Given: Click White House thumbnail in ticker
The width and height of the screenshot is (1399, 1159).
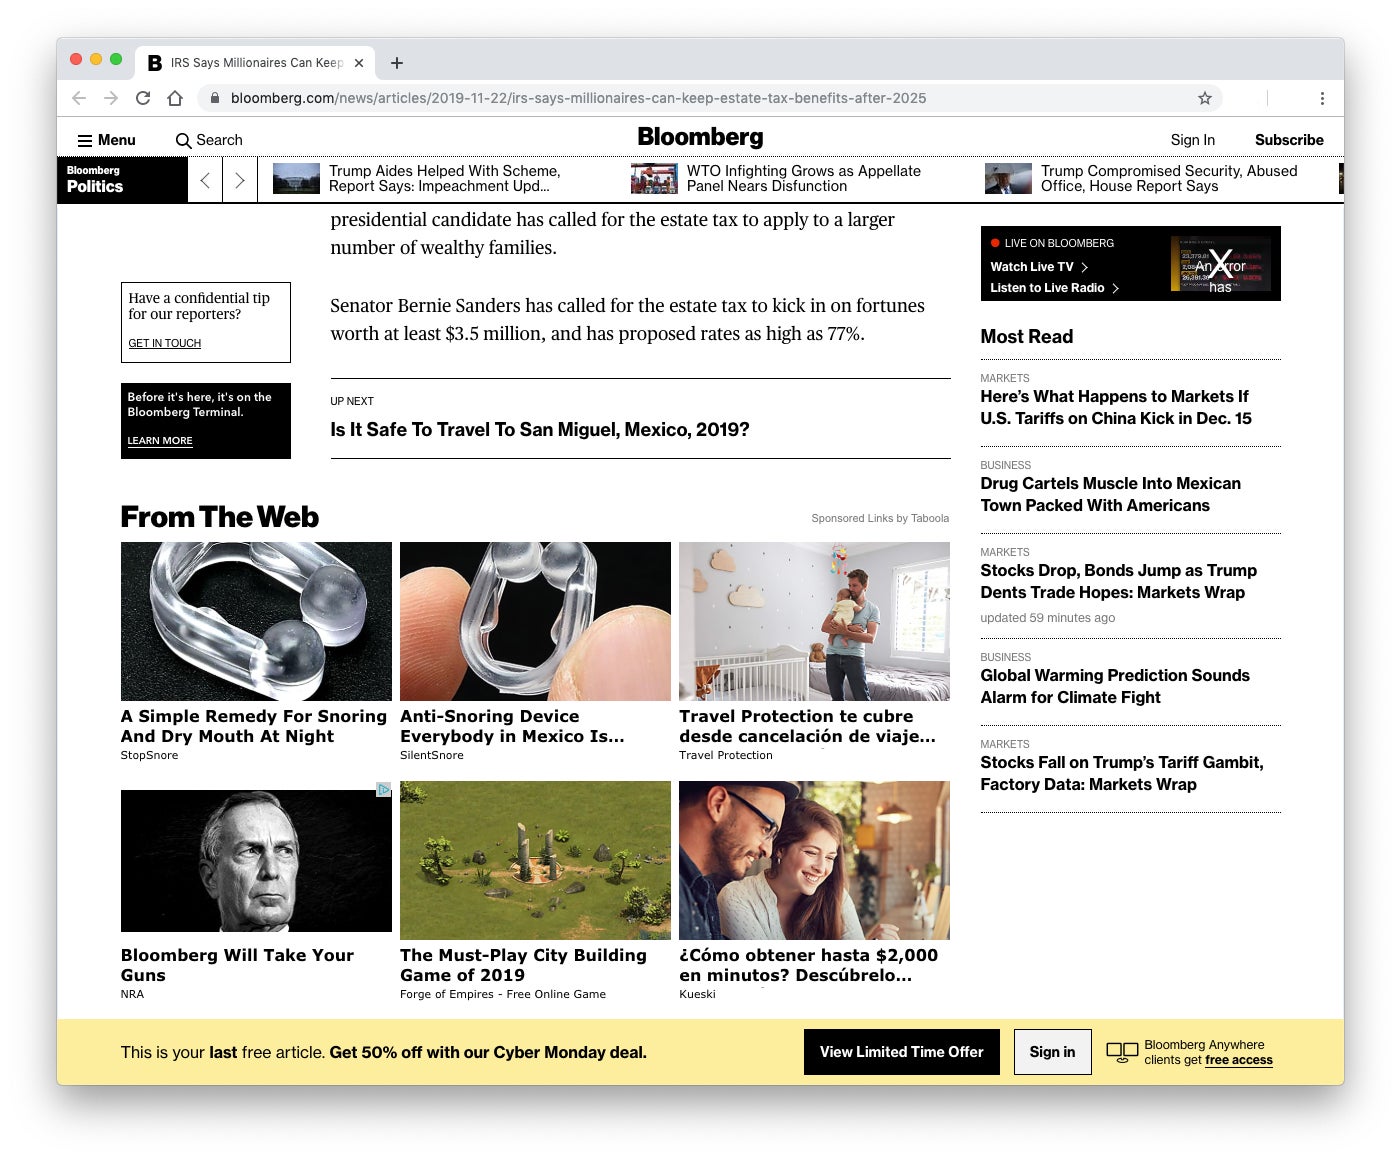Looking at the screenshot, I should tap(296, 178).
